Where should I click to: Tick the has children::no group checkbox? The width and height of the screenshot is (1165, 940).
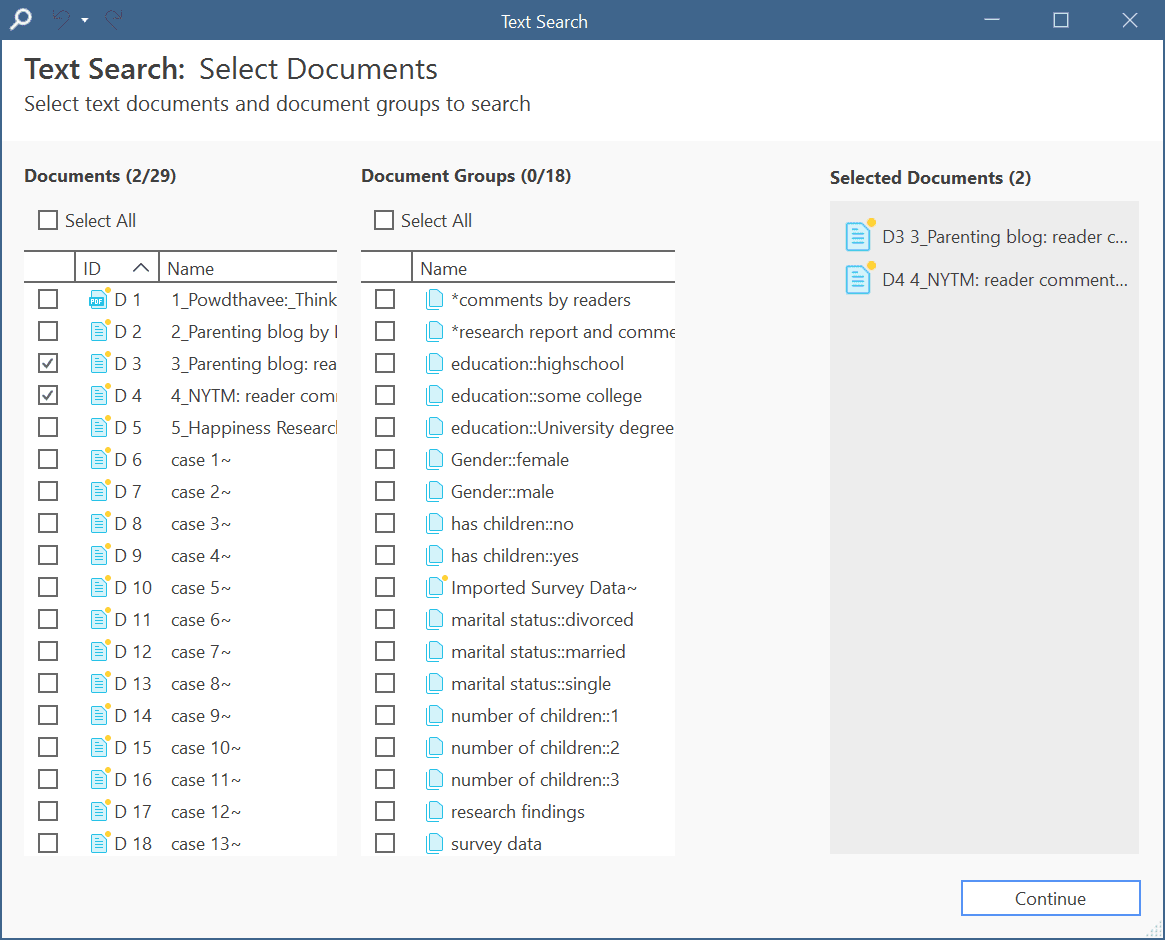tap(385, 523)
